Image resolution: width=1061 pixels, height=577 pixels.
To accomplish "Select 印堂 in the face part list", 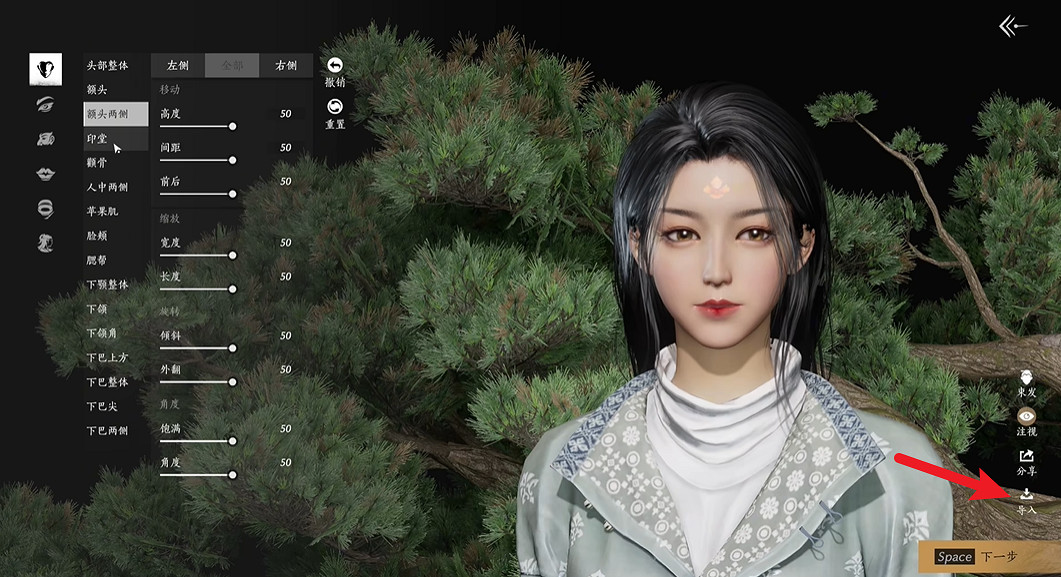I will tap(98, 138).
